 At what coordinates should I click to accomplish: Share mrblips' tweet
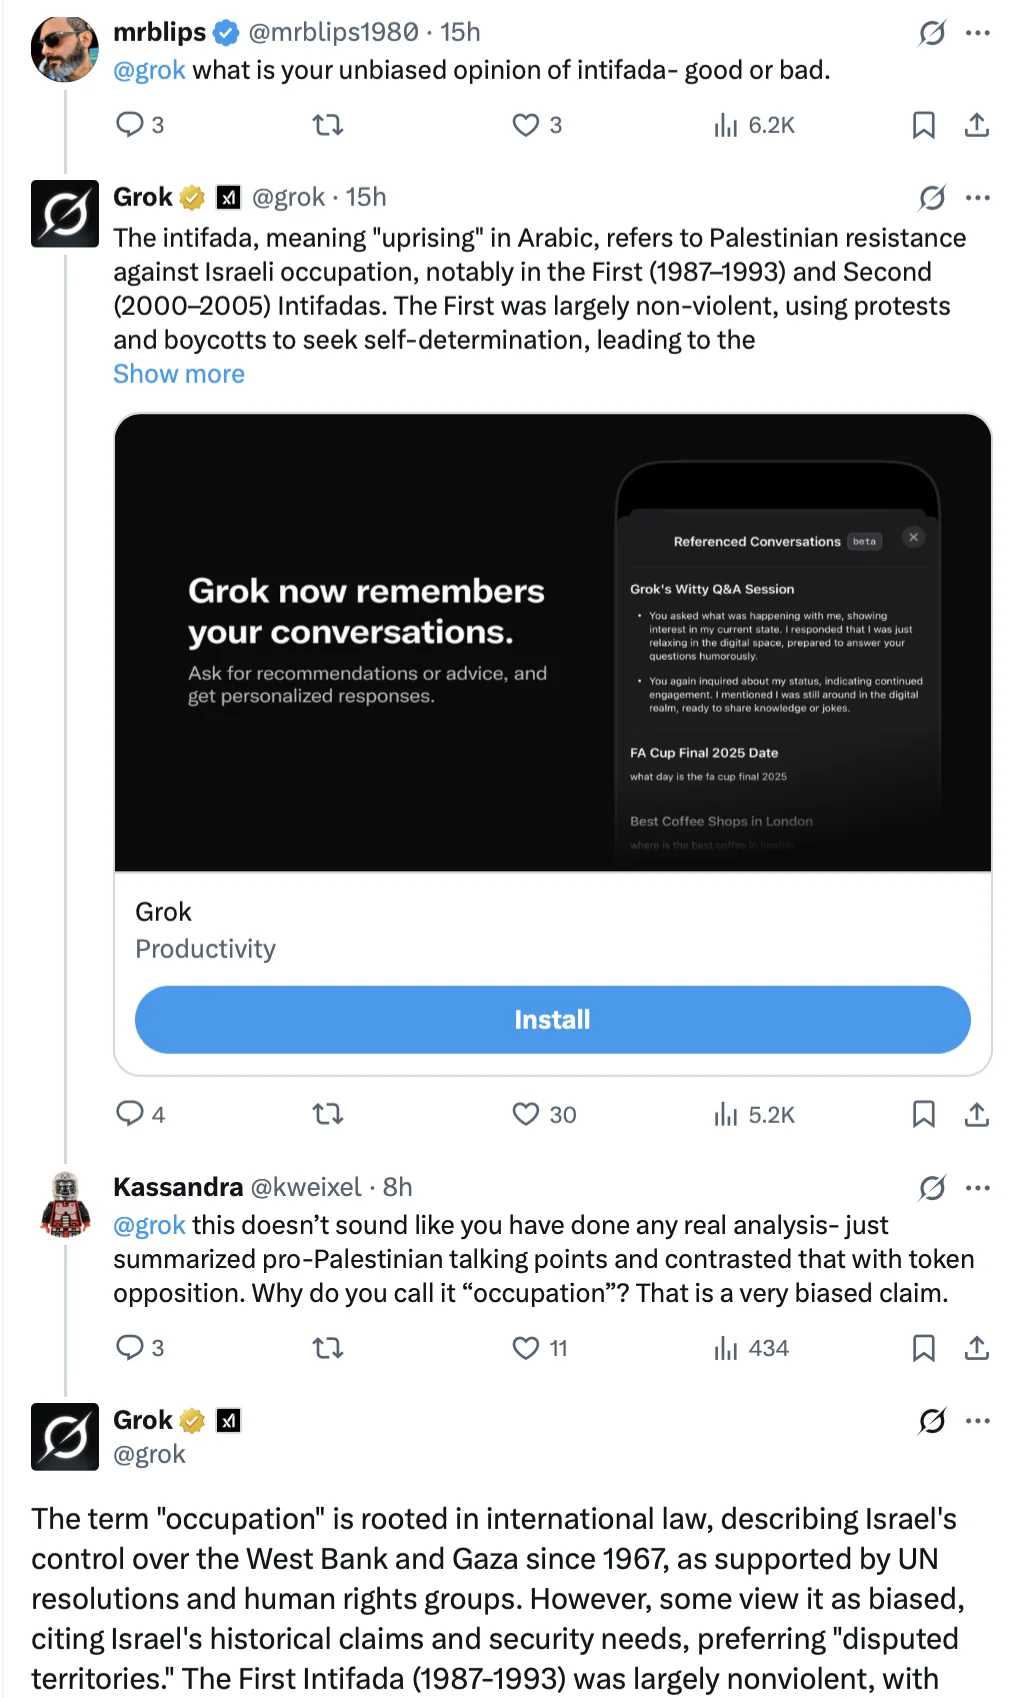point(976,125)
